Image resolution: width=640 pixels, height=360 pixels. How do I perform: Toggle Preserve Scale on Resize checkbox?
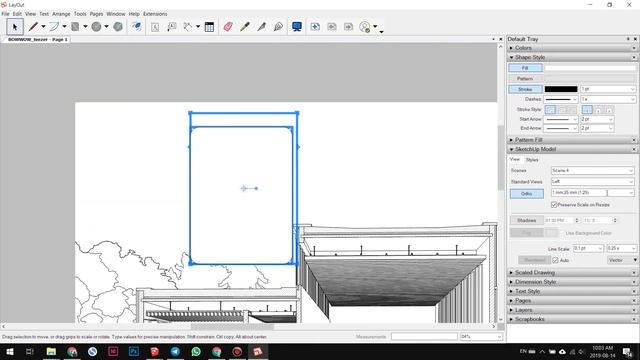(x=554, y=204)
